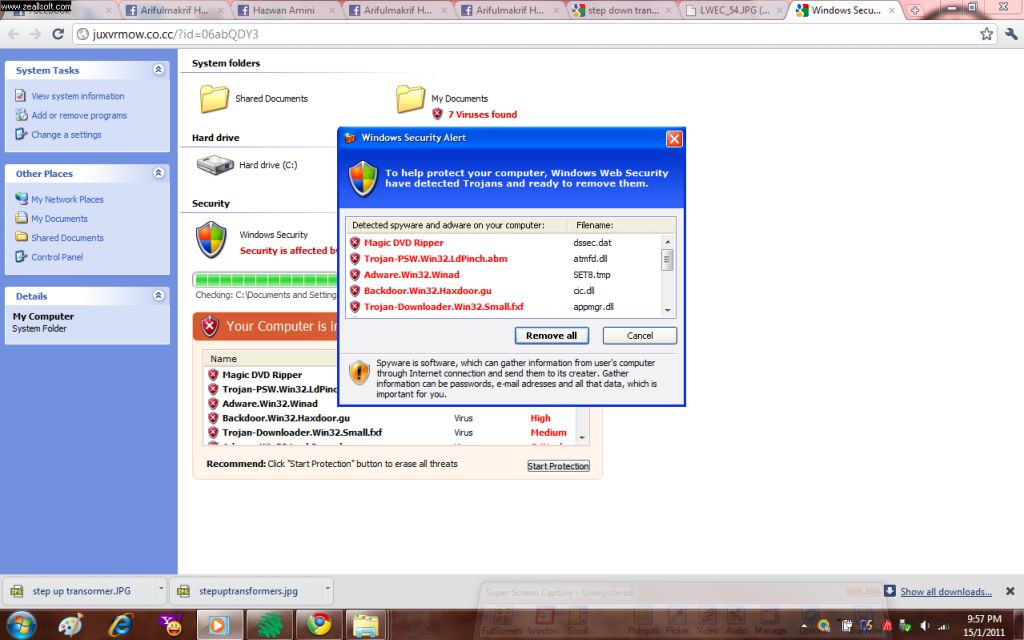Open Windows Explorer folder on taskbar
The width and height of the screenshot is (1024, 640).
(366, 625)
